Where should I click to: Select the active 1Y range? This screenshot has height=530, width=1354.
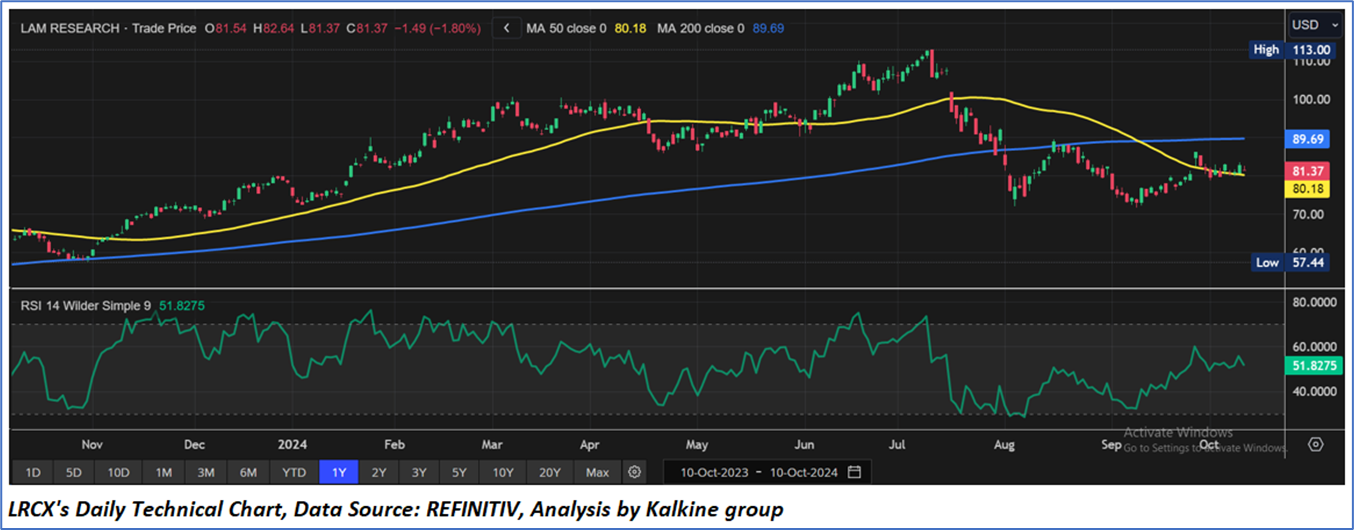tap(336, 471)
